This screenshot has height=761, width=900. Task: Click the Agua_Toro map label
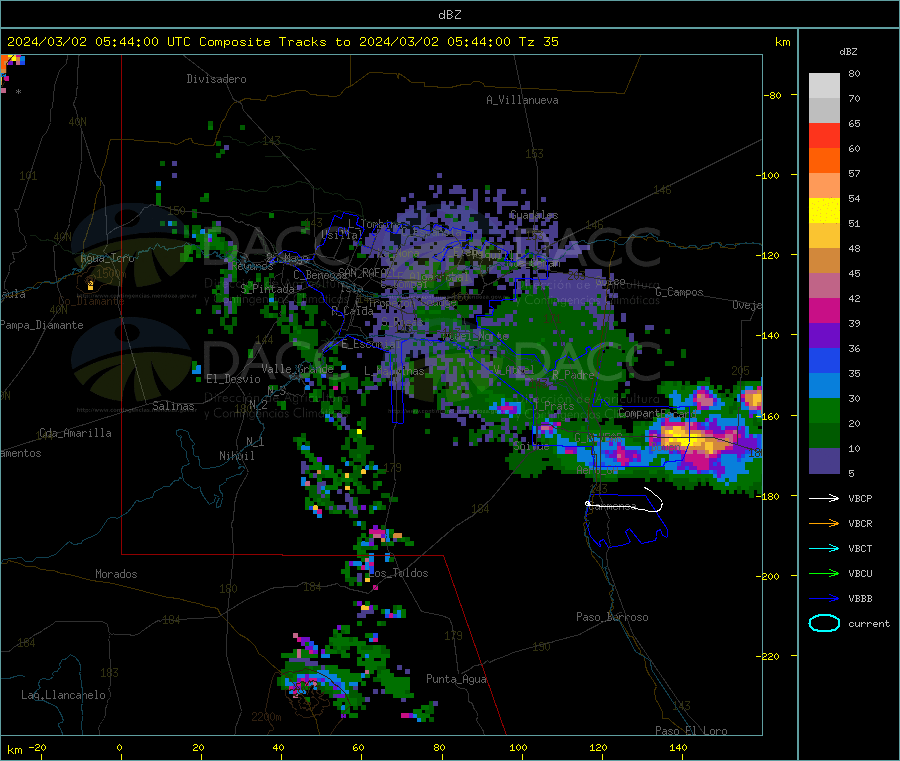coord(107,258)
